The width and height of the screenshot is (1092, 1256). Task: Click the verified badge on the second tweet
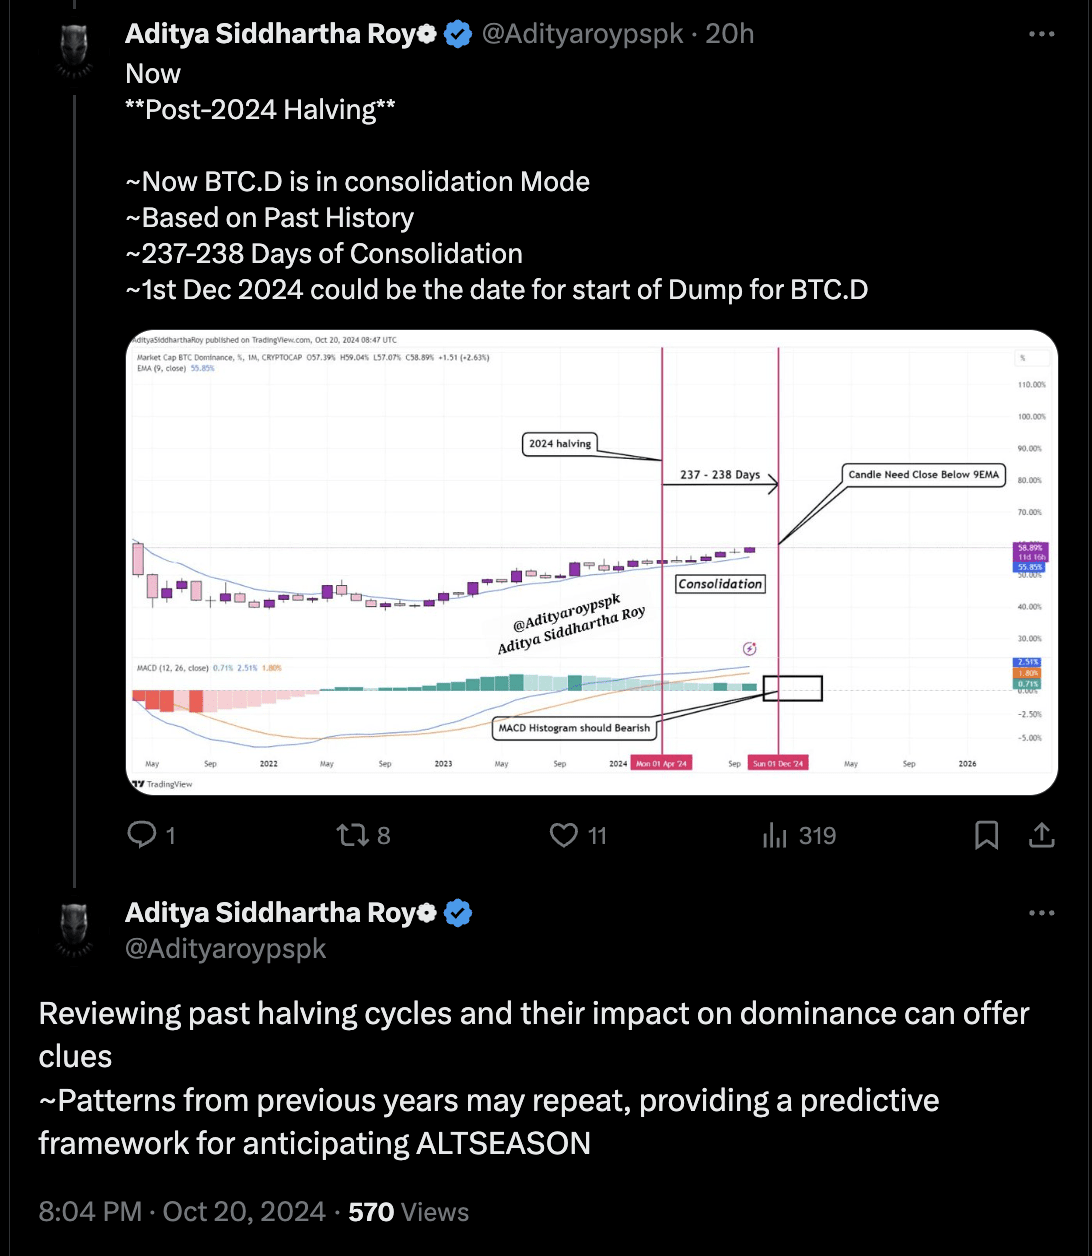(458, 912)
